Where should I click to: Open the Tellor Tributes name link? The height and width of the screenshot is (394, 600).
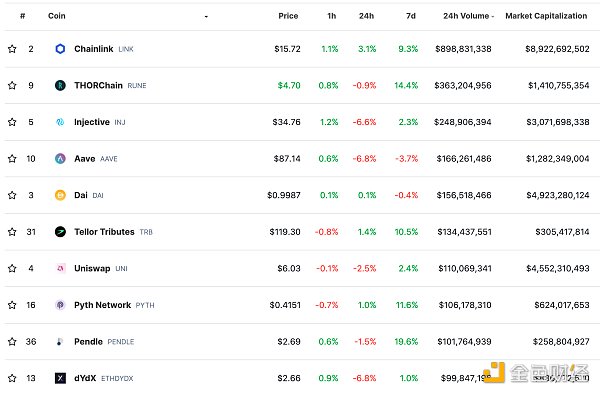coord(104,232)
